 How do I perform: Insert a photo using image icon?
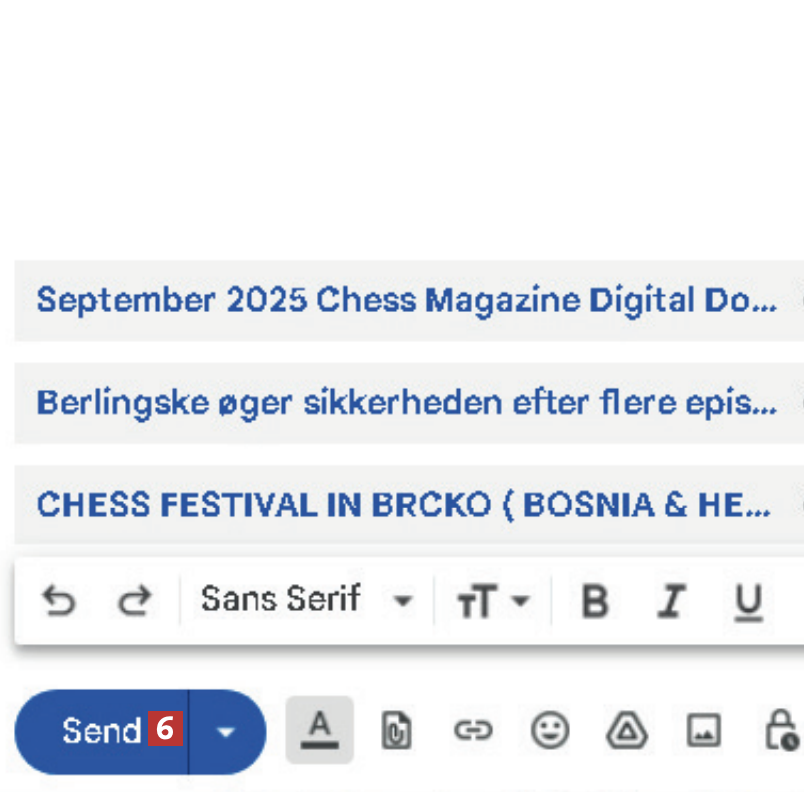703,732
